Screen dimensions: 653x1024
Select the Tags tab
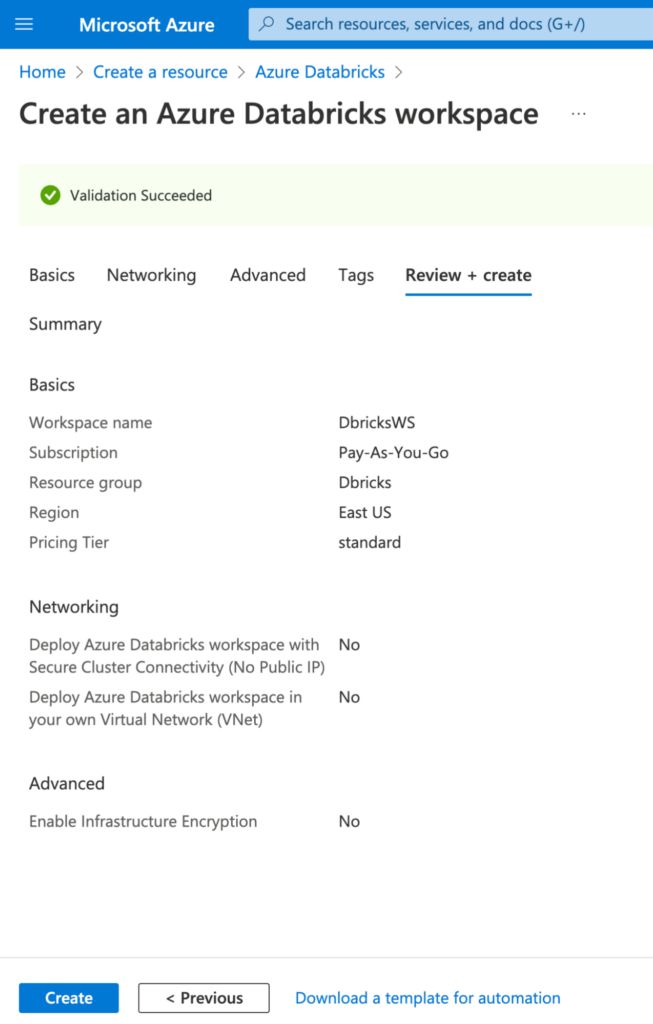tap(356, 275)
